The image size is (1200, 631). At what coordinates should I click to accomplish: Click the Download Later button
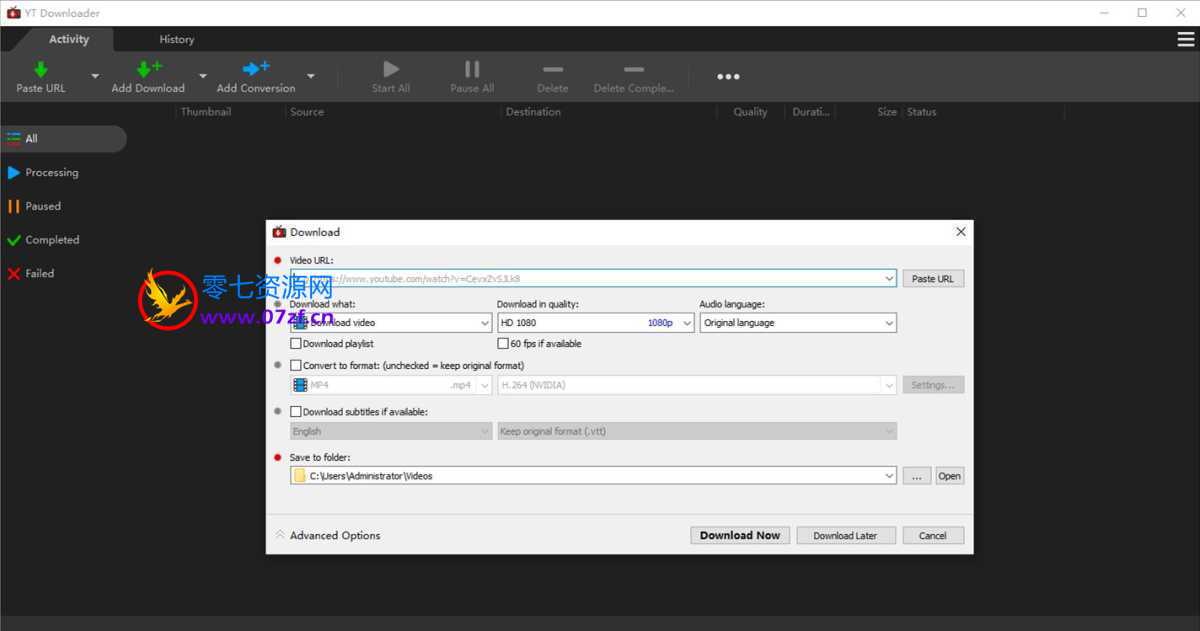click(x=844, y=535)
